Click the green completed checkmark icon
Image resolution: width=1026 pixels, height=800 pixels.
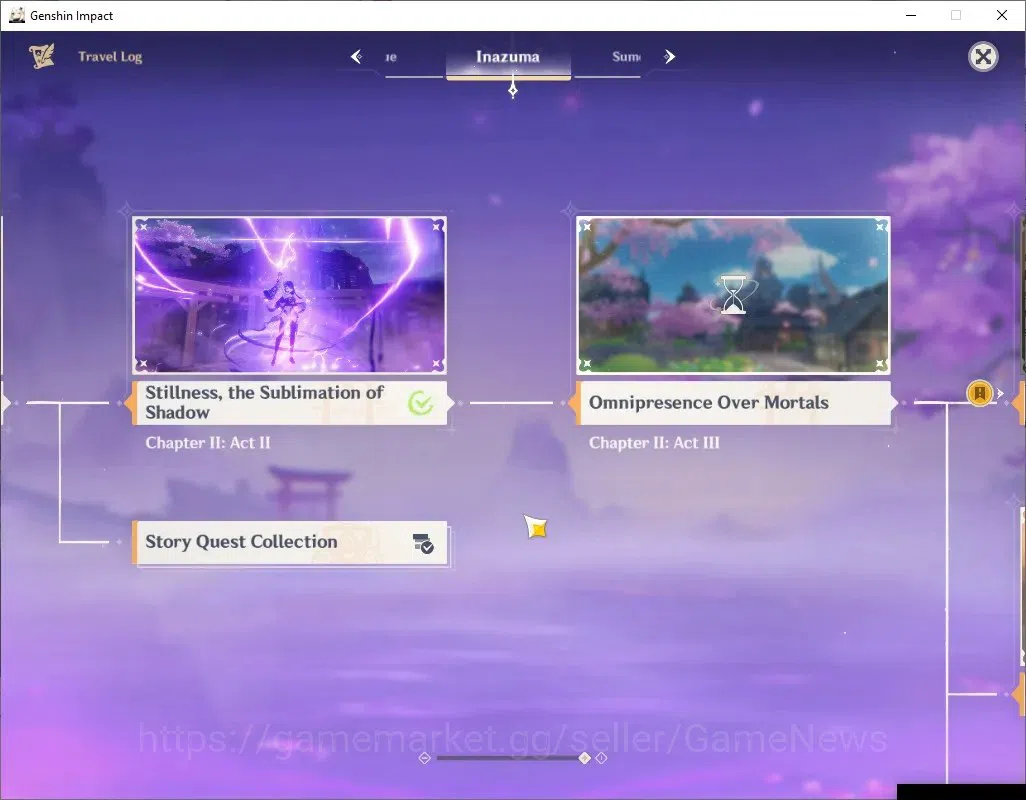420,403
